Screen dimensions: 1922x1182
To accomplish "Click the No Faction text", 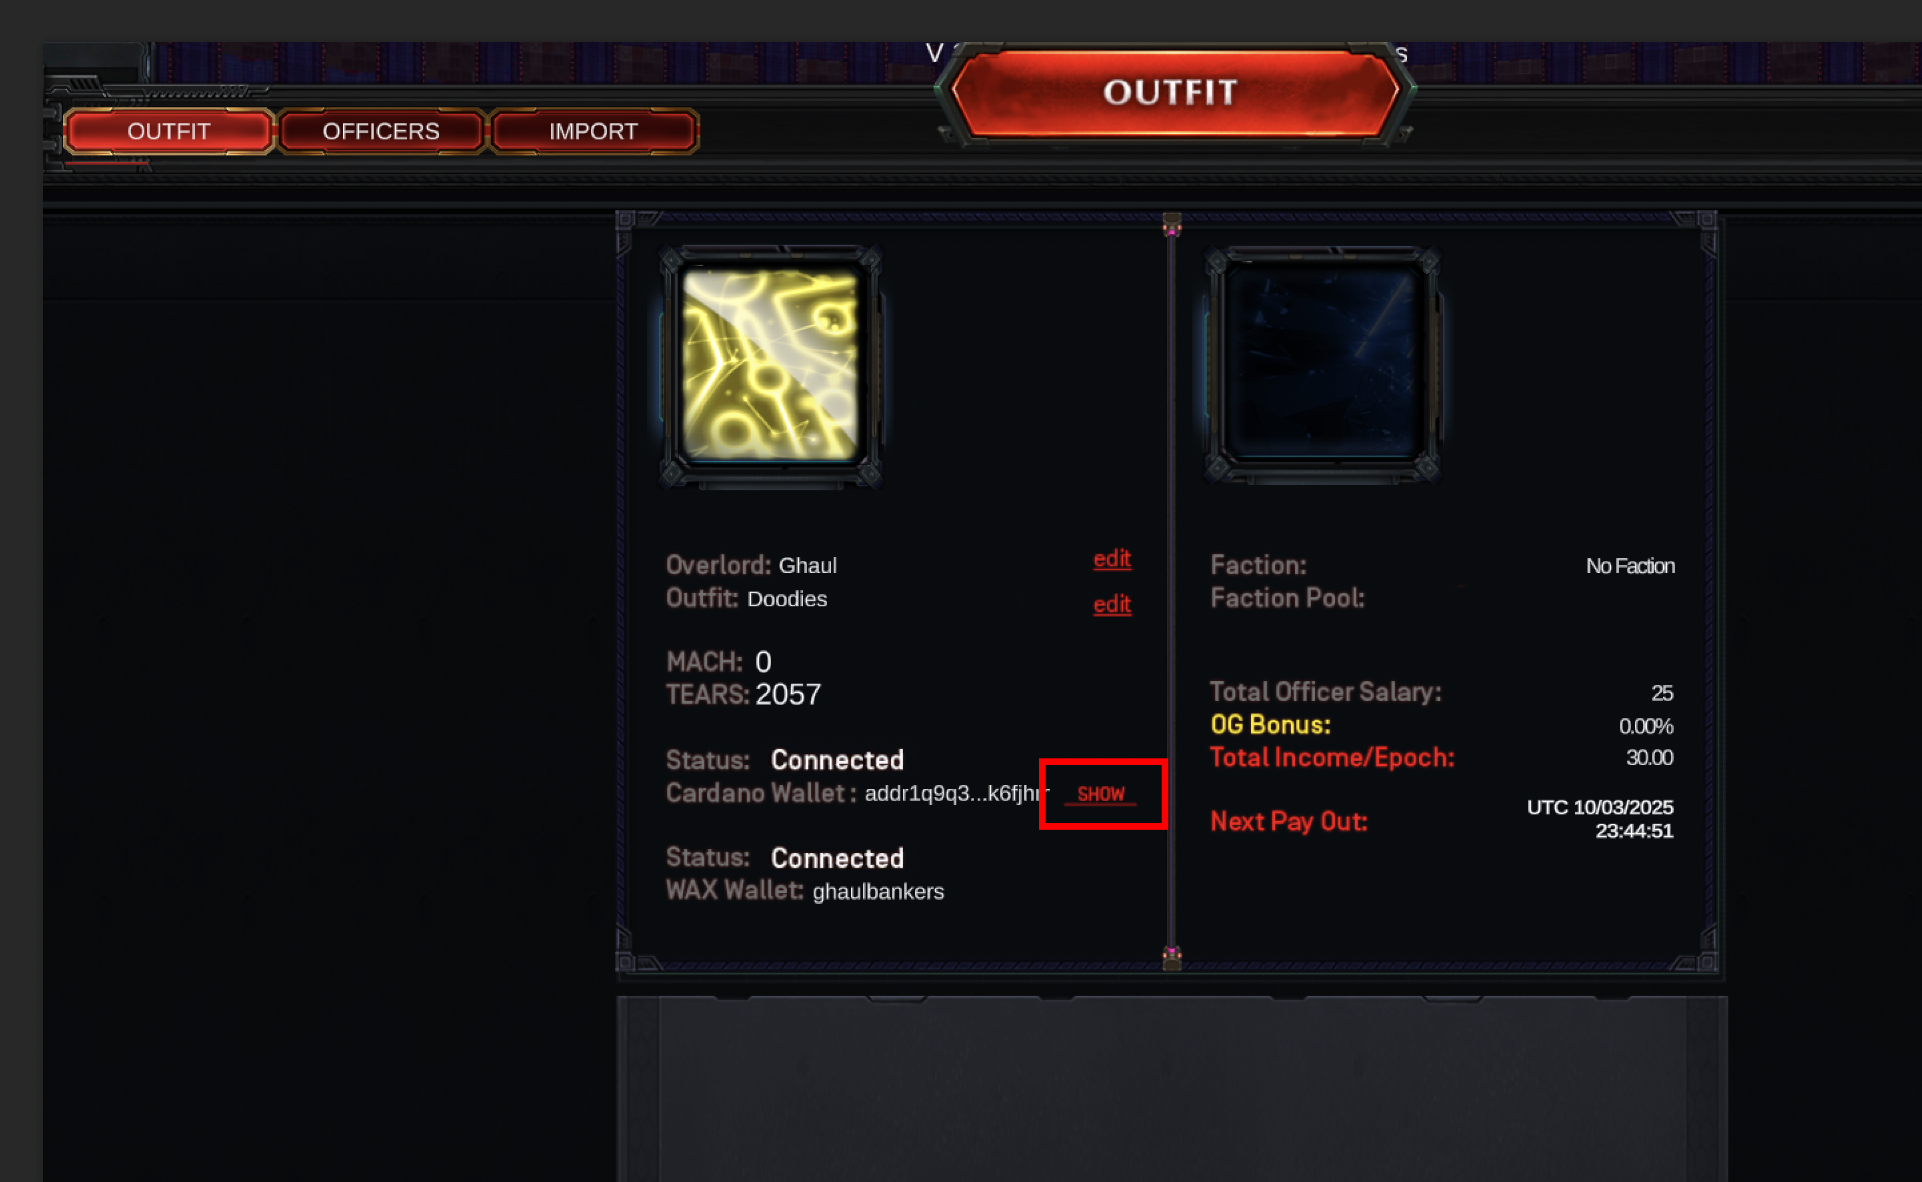I will click(1630, 566).
